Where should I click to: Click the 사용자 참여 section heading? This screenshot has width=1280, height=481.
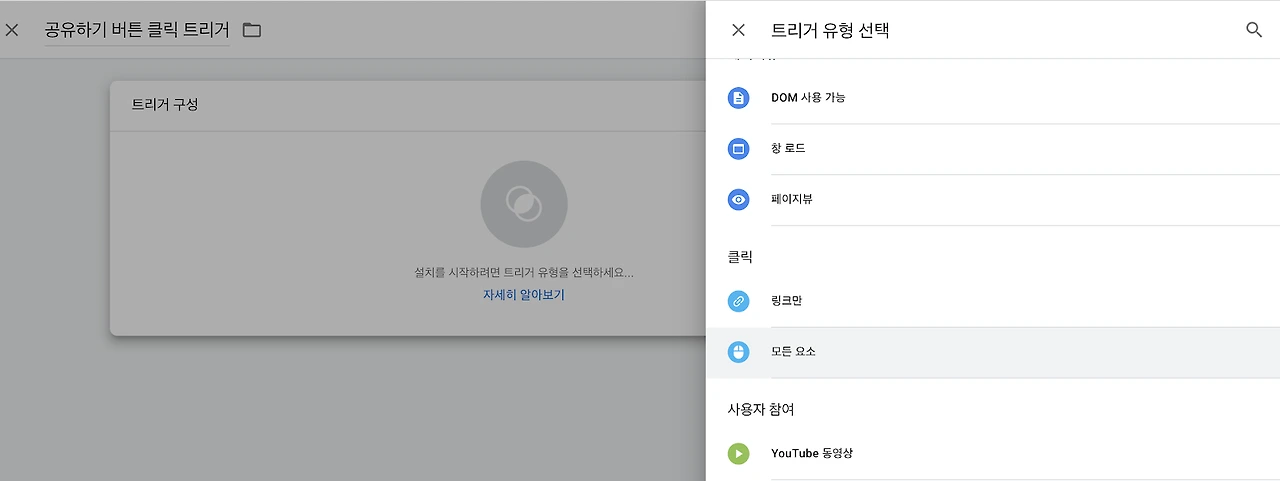761,409
